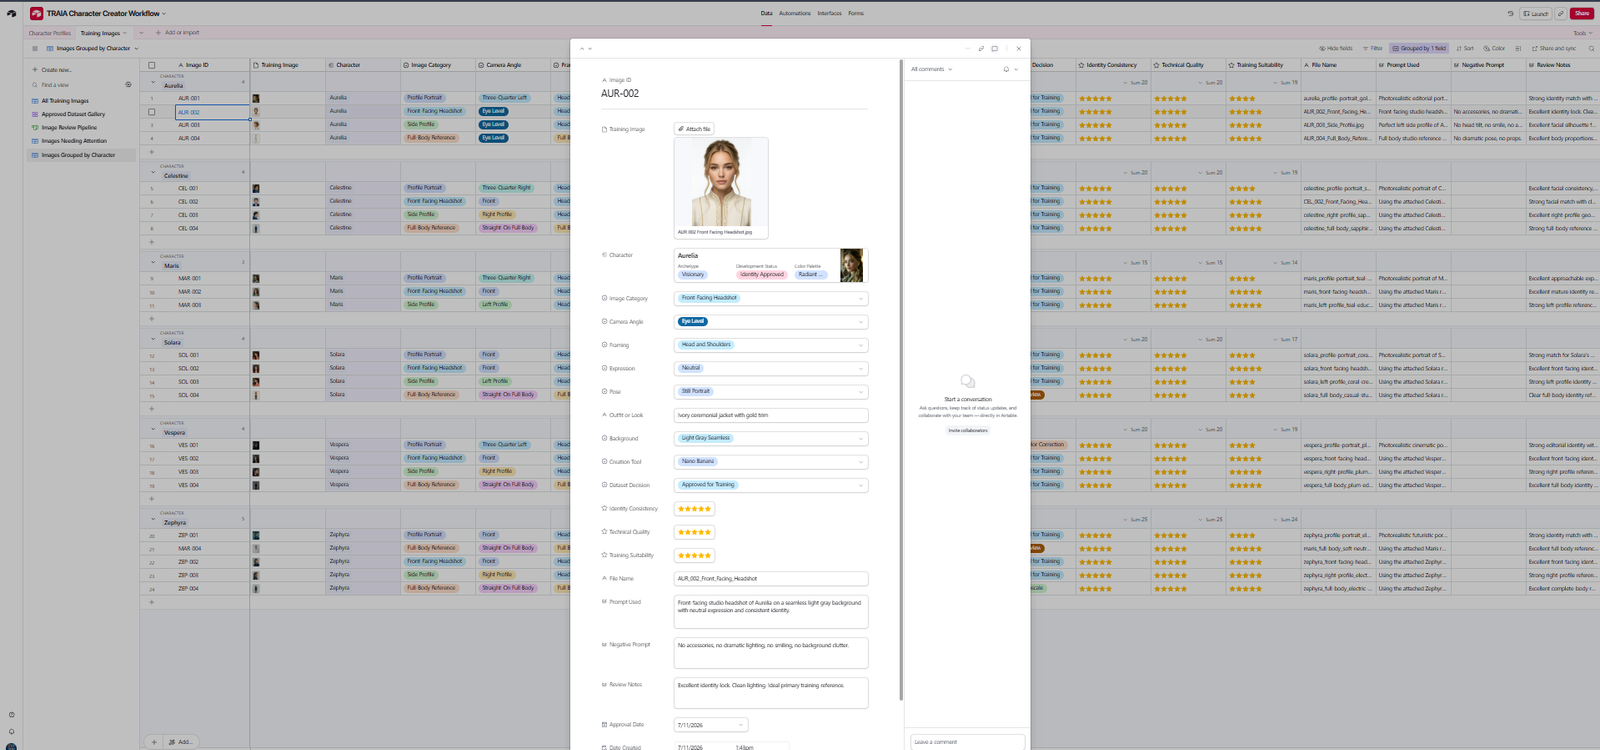Click the Outfit or Look text field
The width and height of the screenshot is (1600, 750).
pyautogui.click(x=771, y=415)
